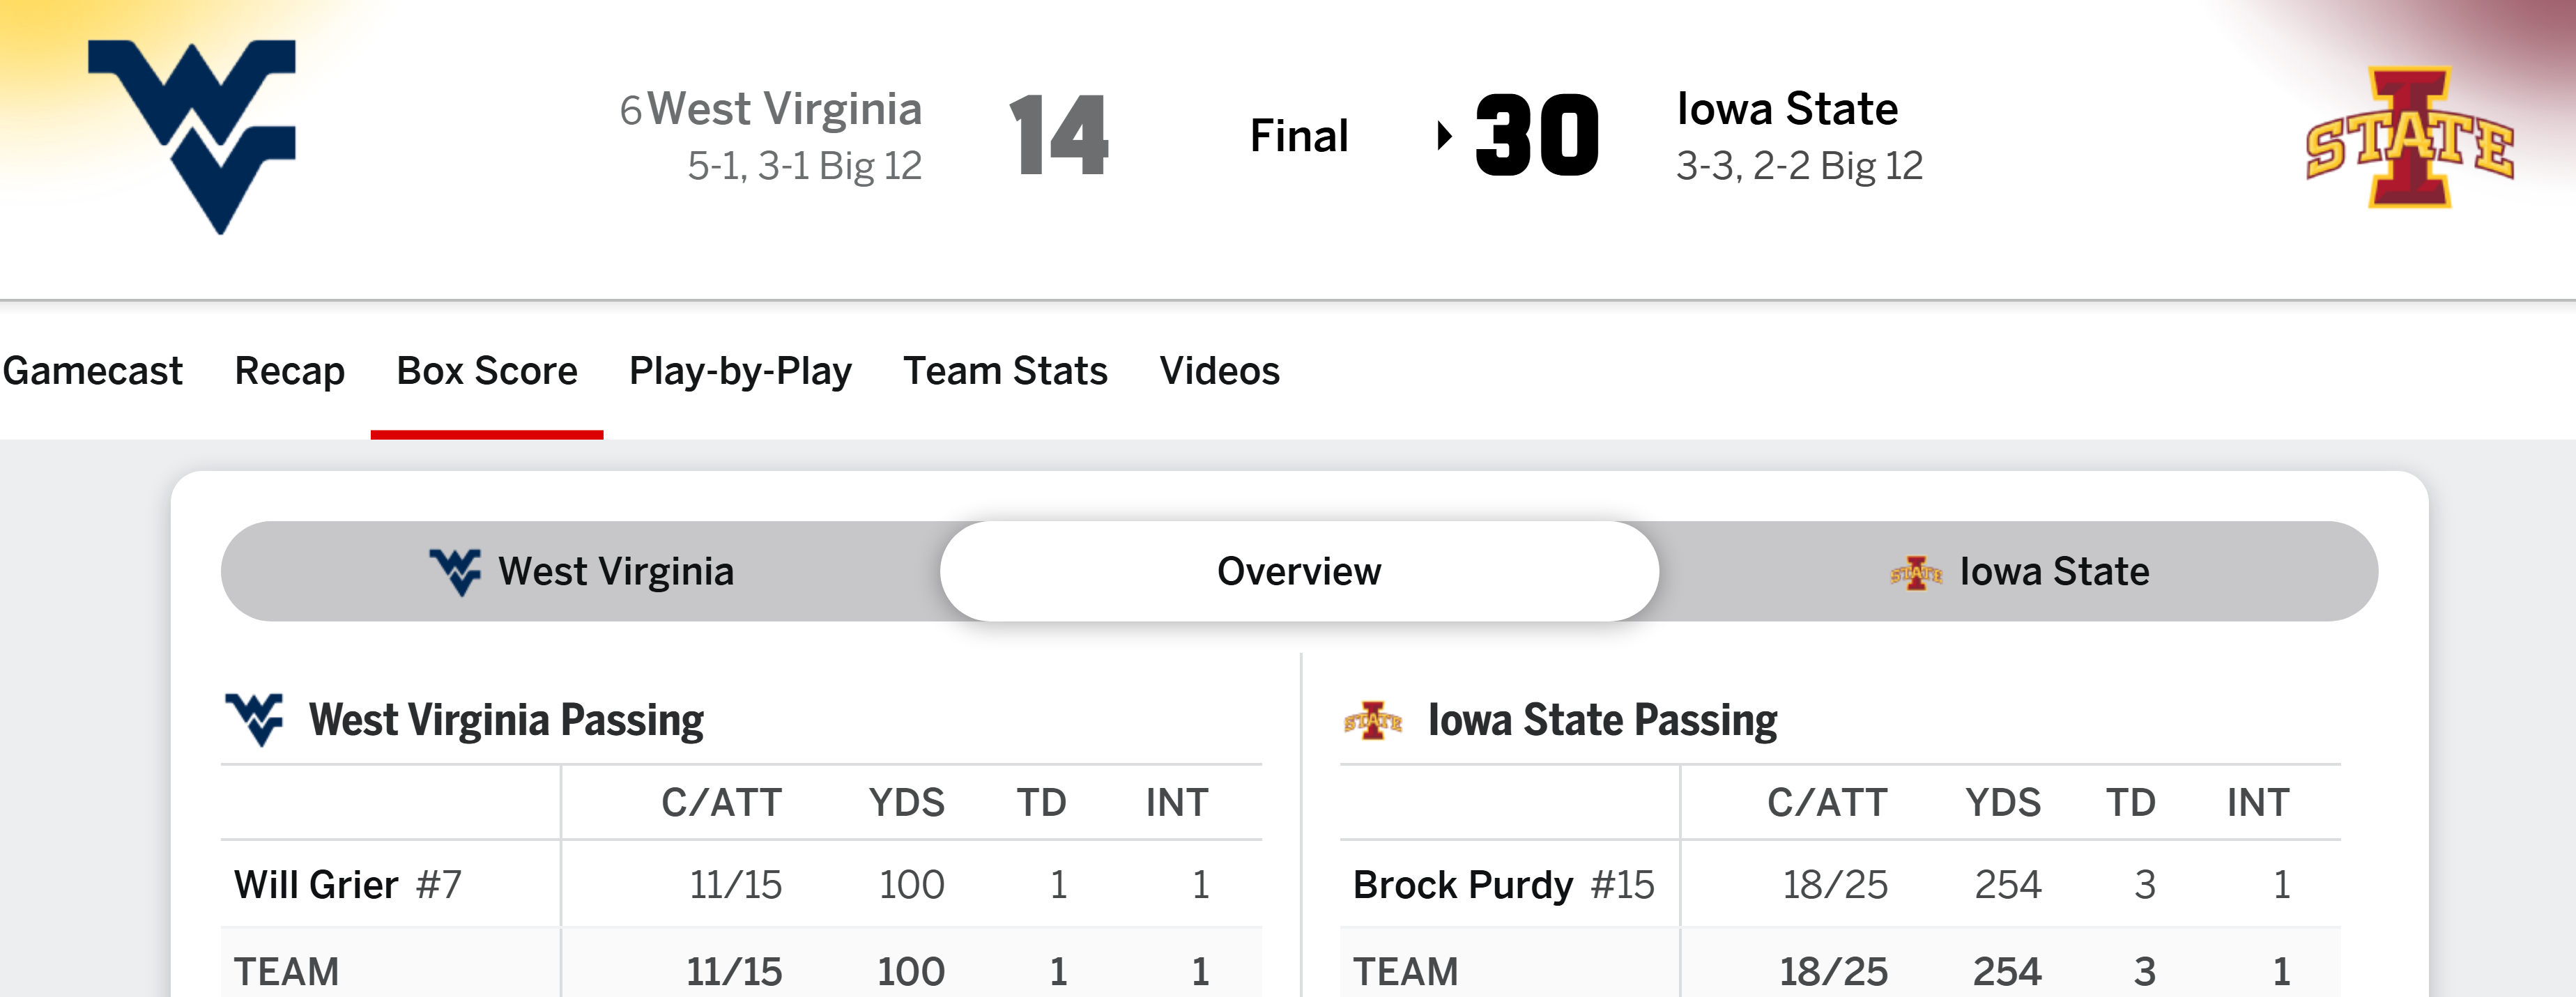Open the Gamecast tab
The height and width of the screenshot is (997, 2576).
point(92,371)
